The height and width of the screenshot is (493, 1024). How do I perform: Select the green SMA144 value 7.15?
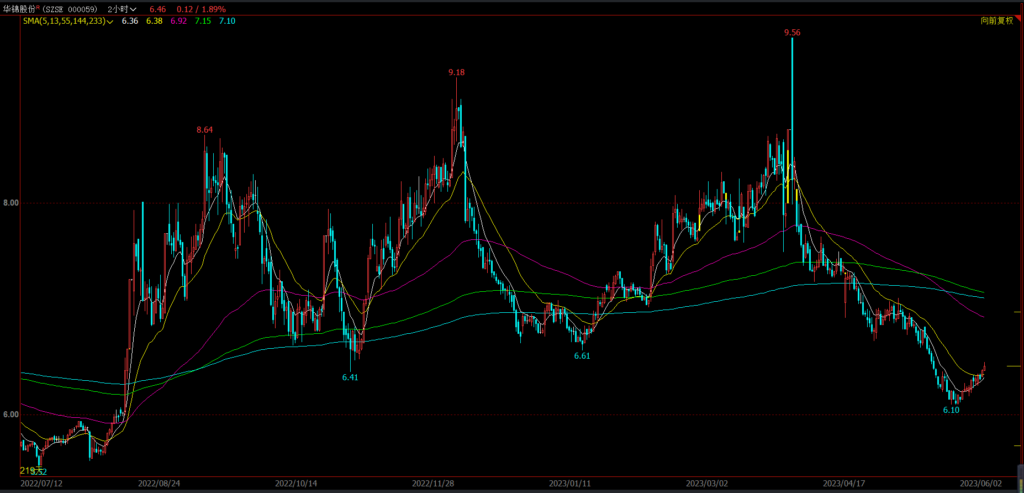[203, 22]
